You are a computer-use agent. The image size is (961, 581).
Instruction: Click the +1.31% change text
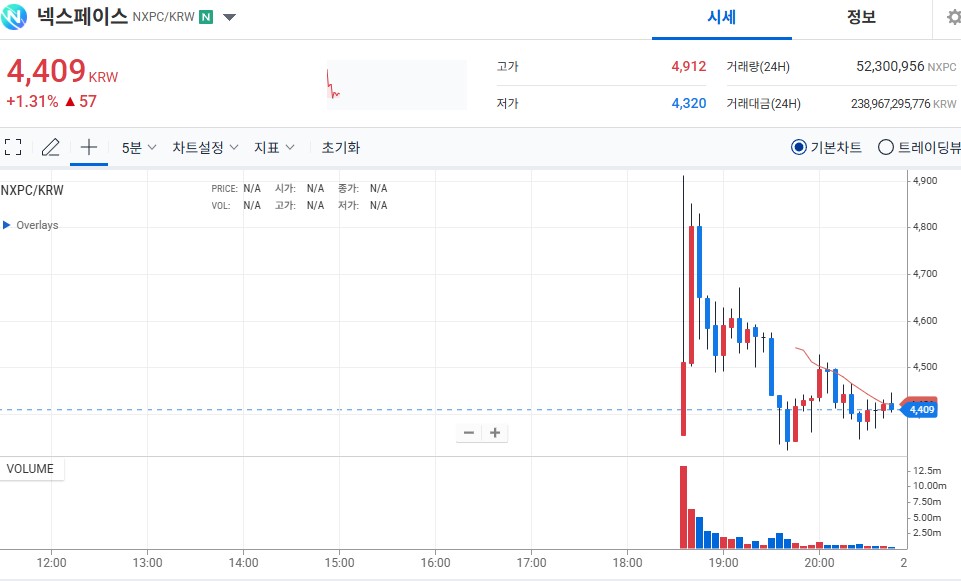click(x=32, y=101)
